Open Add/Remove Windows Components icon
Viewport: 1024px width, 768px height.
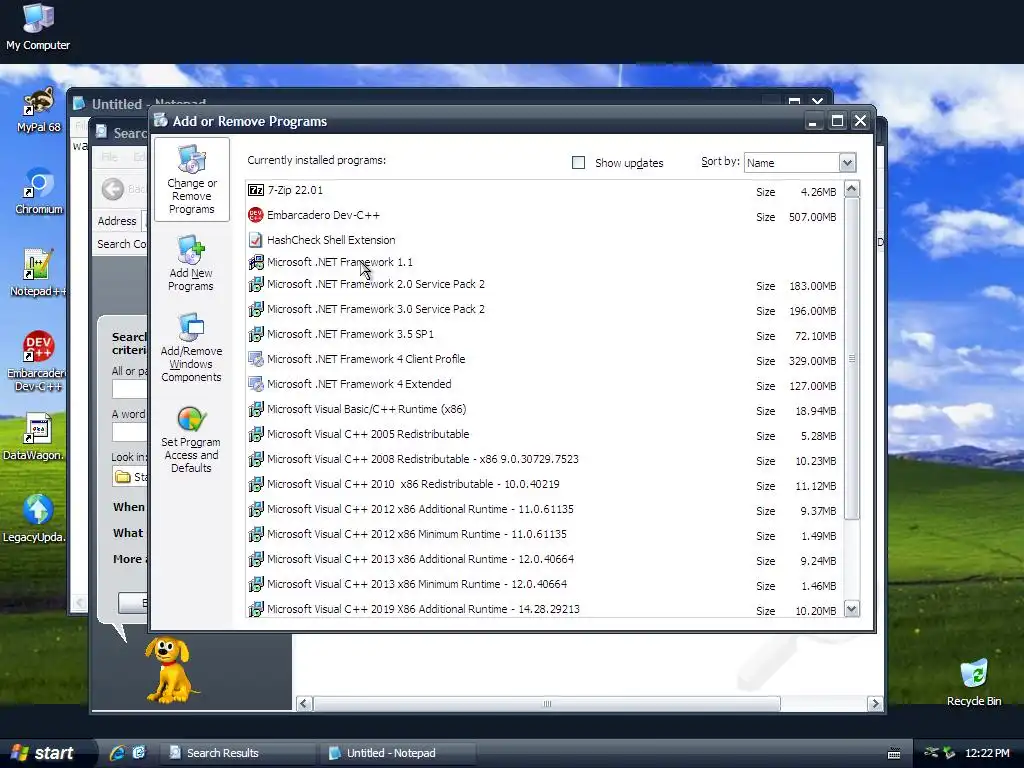pyautogui.click(x=191, y=347)
